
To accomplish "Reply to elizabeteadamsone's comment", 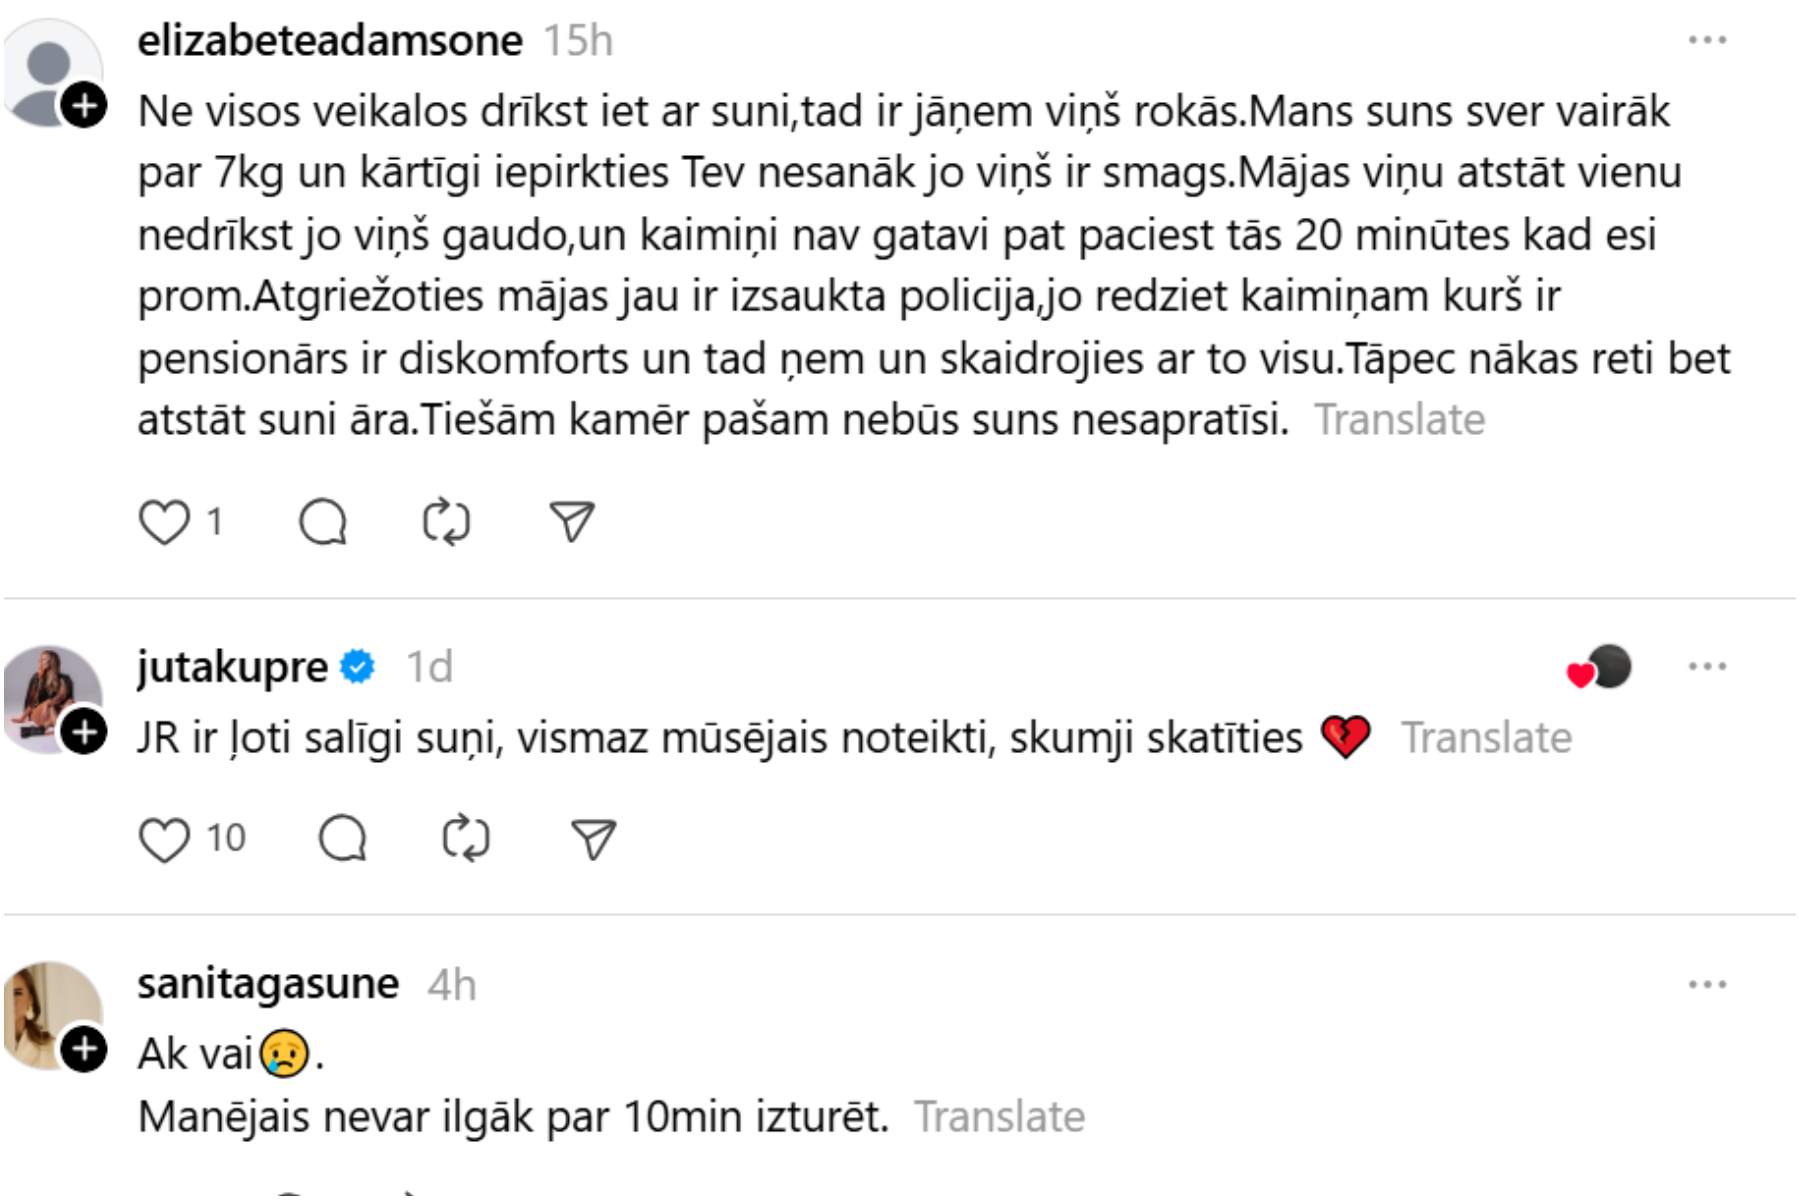I will [323, 522].
